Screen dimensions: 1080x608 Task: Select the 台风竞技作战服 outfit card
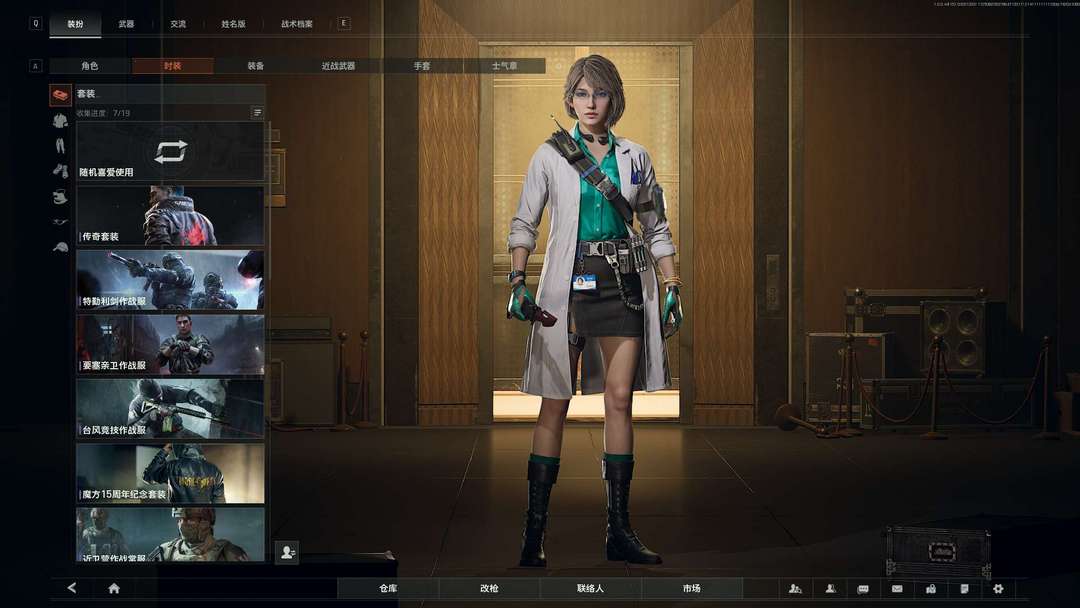[170, 408]
